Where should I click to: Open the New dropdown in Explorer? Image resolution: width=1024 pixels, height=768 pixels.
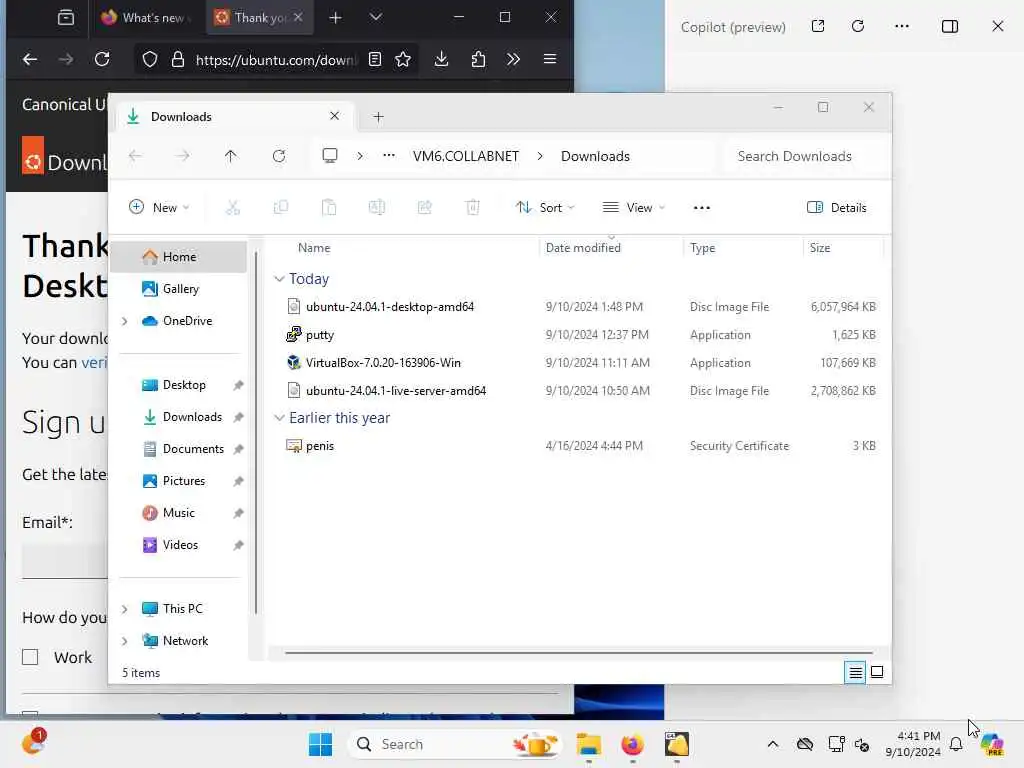tap(159, 208)
